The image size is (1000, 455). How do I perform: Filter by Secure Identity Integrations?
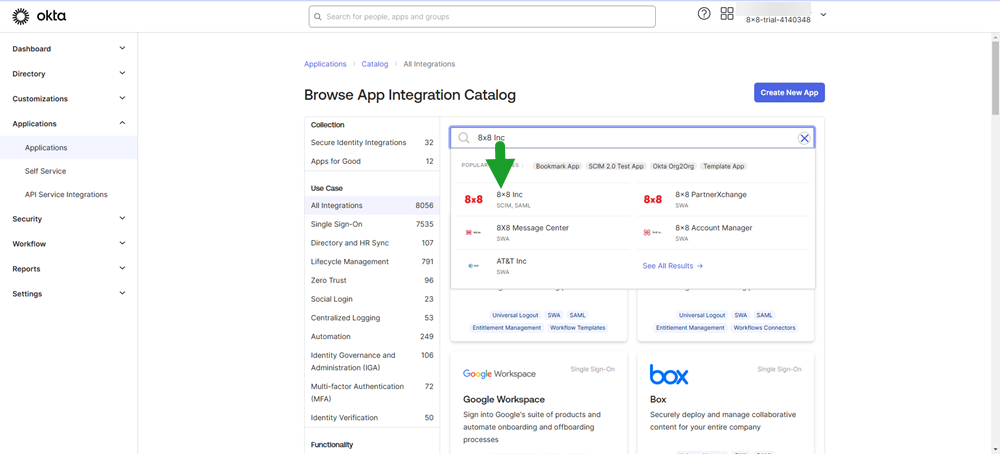click(x=372, y=142)
